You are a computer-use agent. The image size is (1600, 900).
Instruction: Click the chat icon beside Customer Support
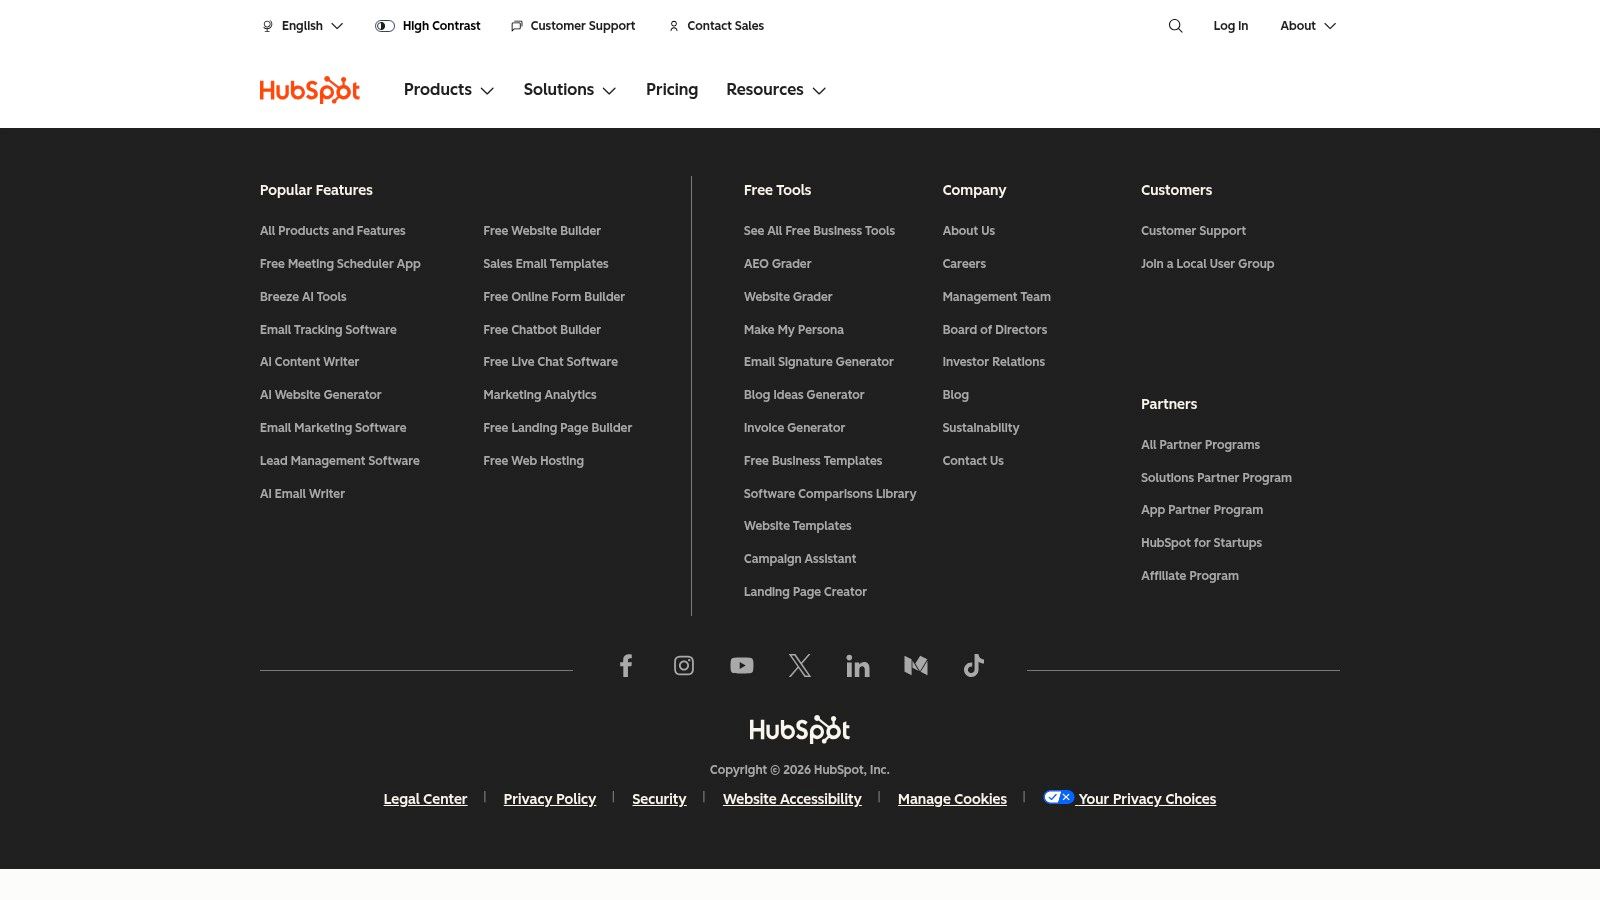tap(516, 26)
